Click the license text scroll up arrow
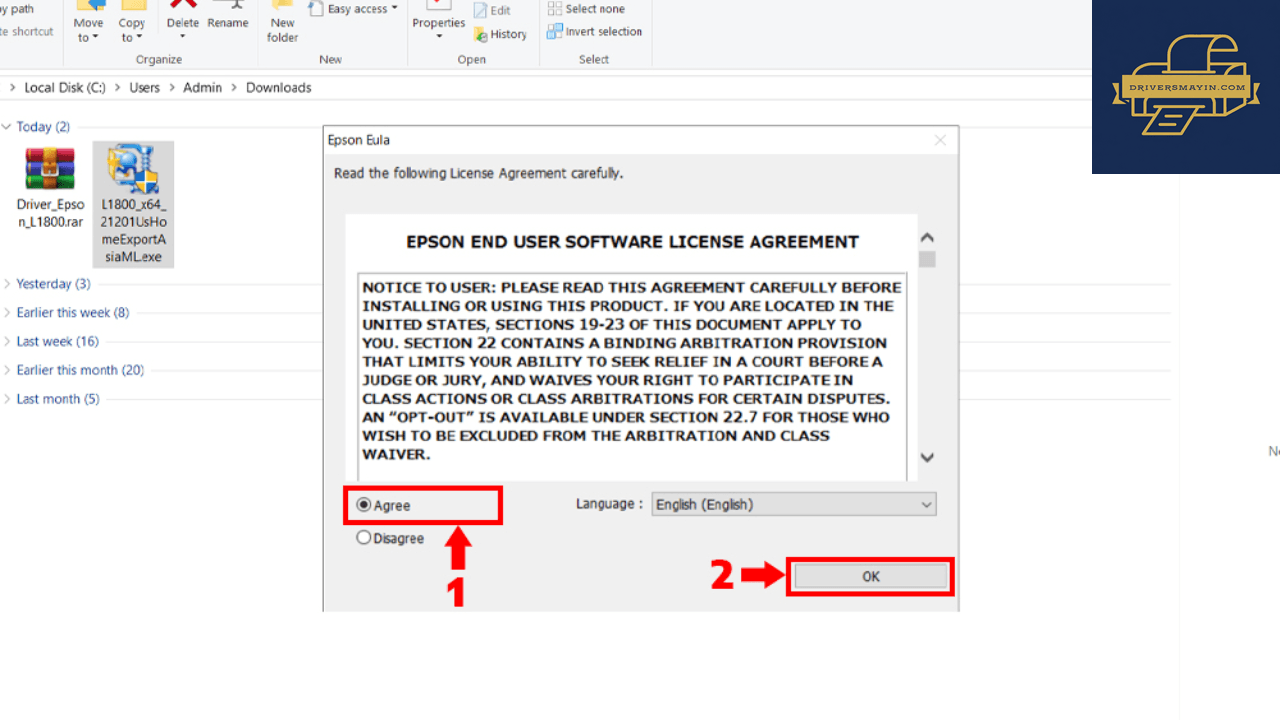 [927, 238]
